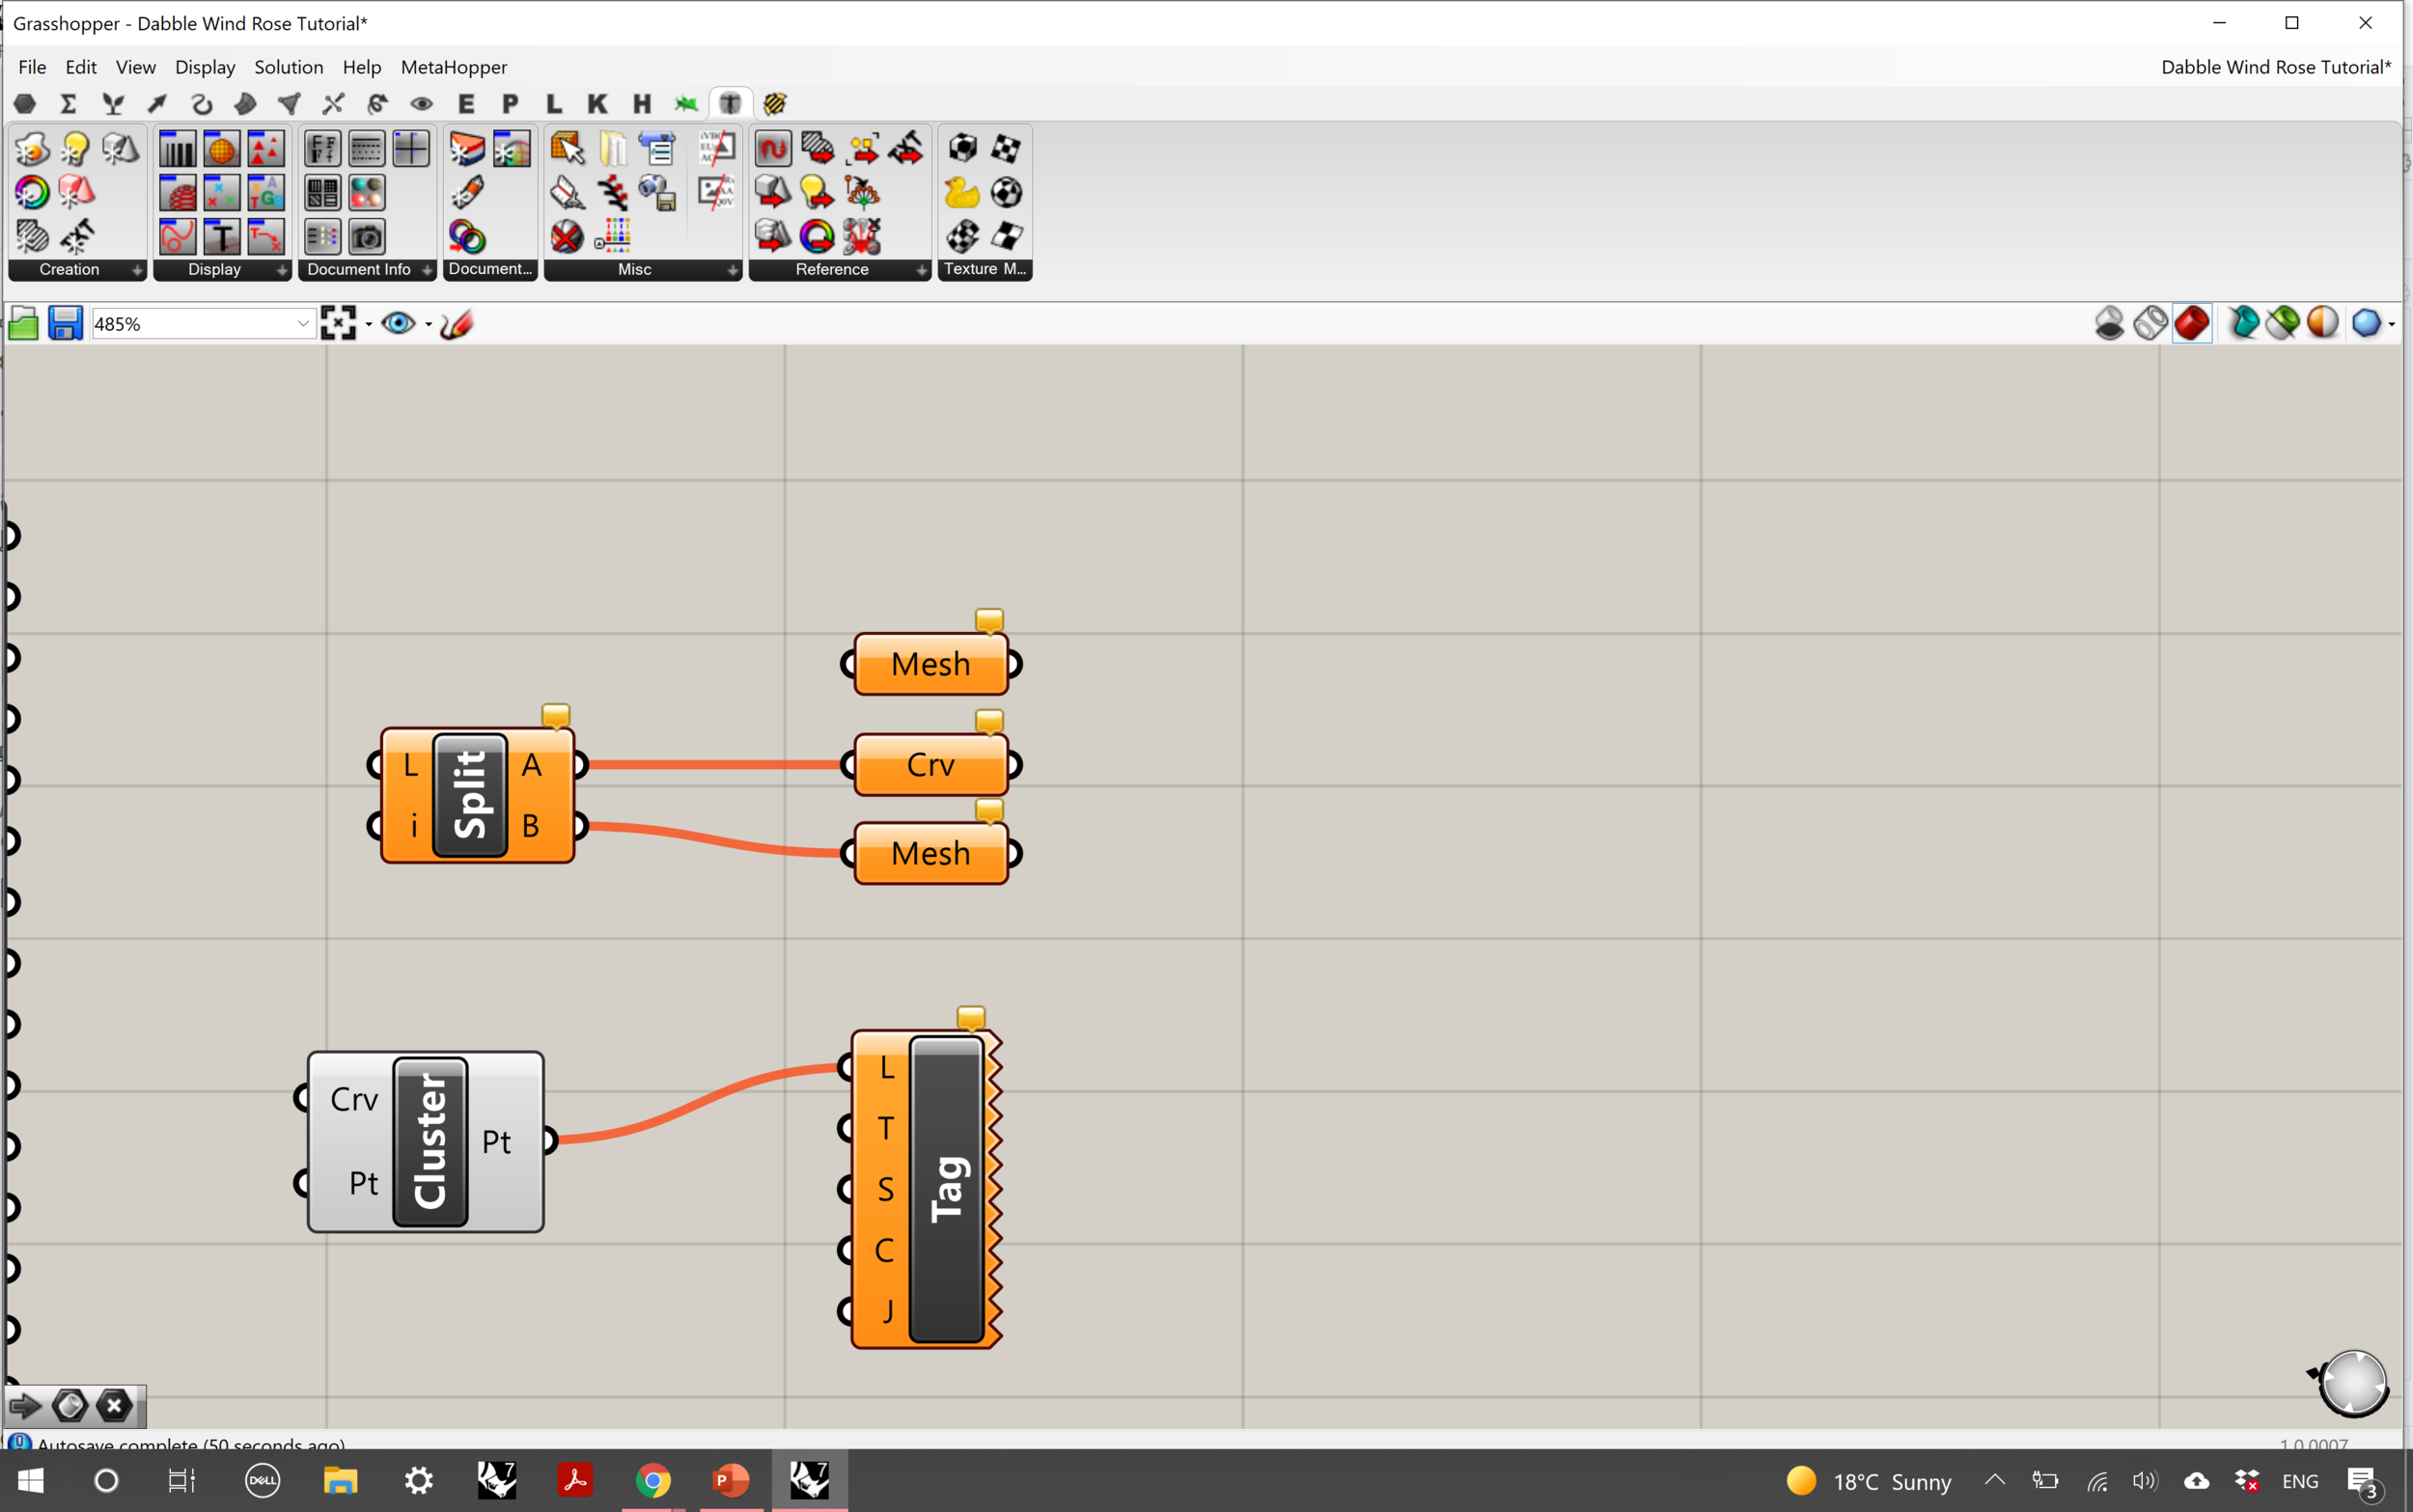The image size is (2413, 1512).
Task: Click the green open folder icon
Action: tap(24, 324)
